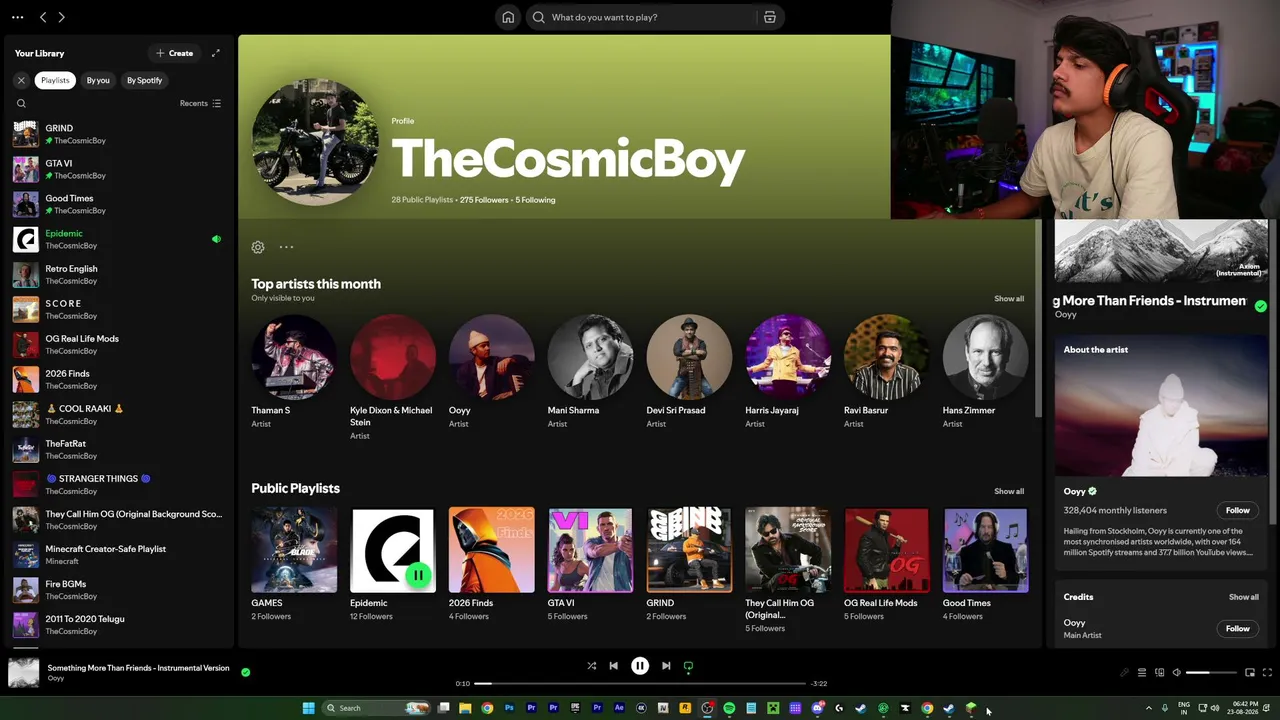Open the 275 Followers list
1280x720 pixels.
pyautogui.click(x=484, y=200)
